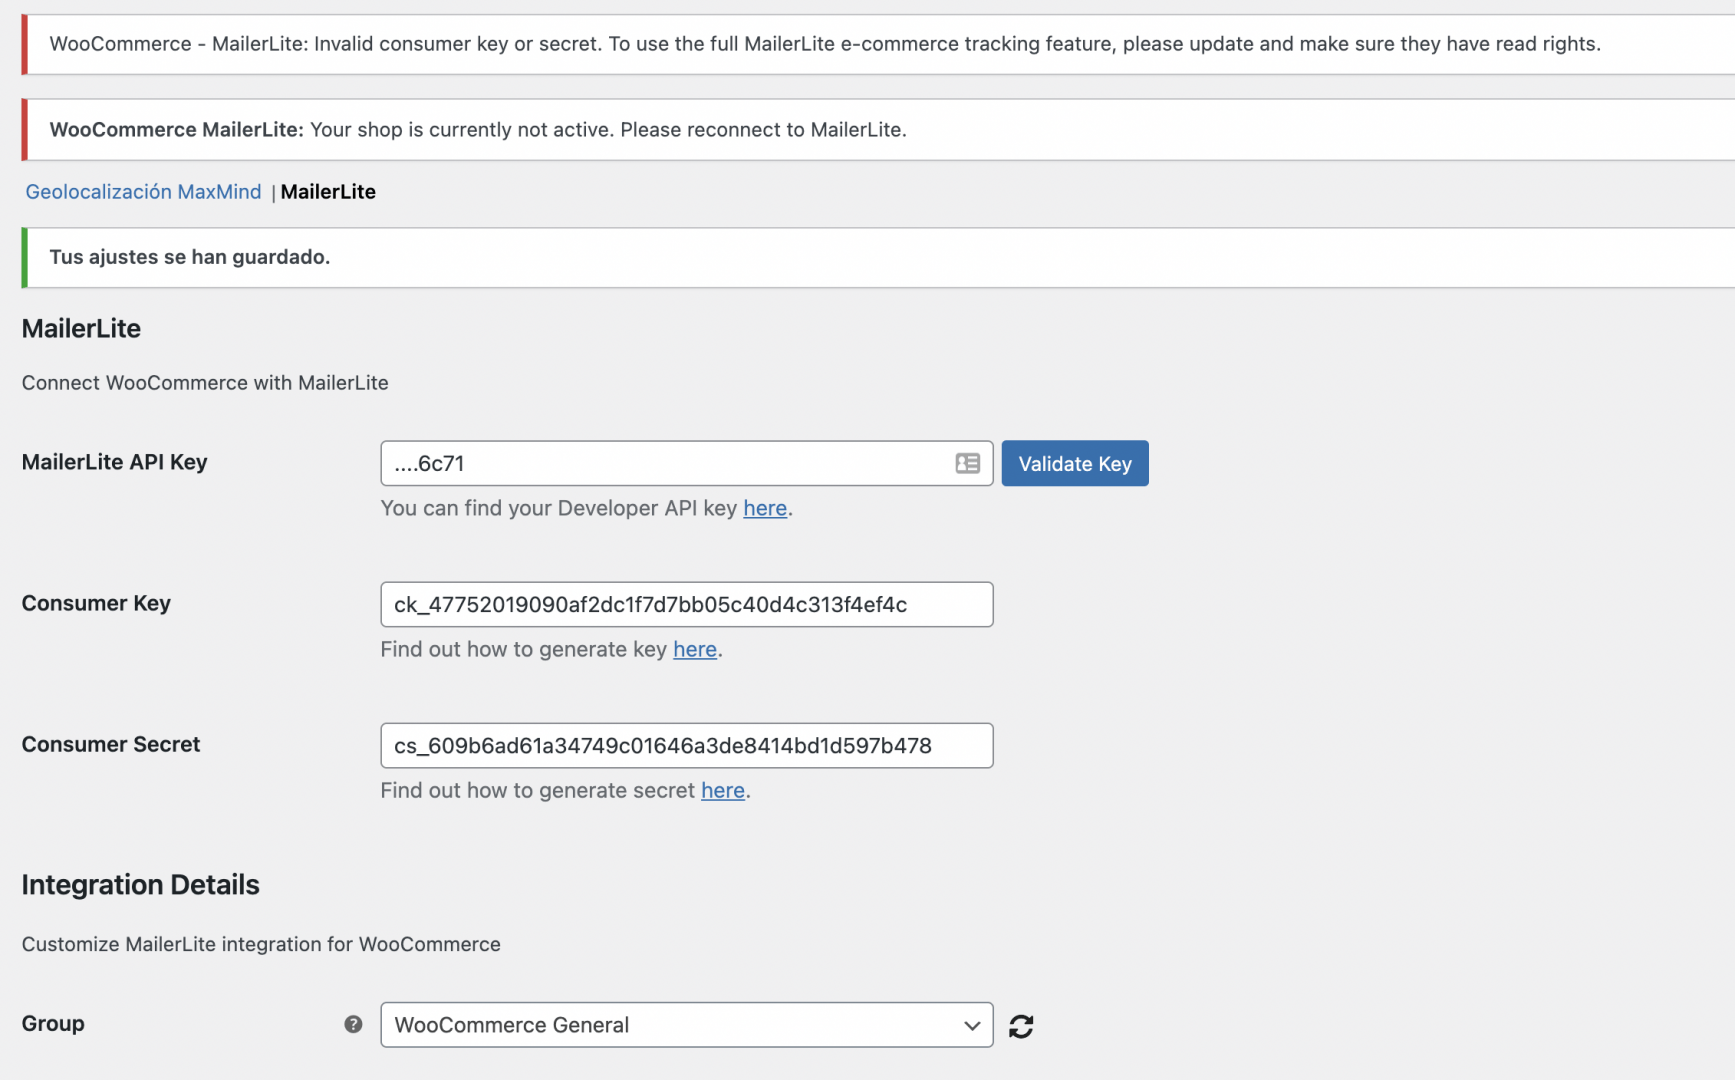
Task: Click into the Consumer Secret input field
Action: [x=687, y=745]
